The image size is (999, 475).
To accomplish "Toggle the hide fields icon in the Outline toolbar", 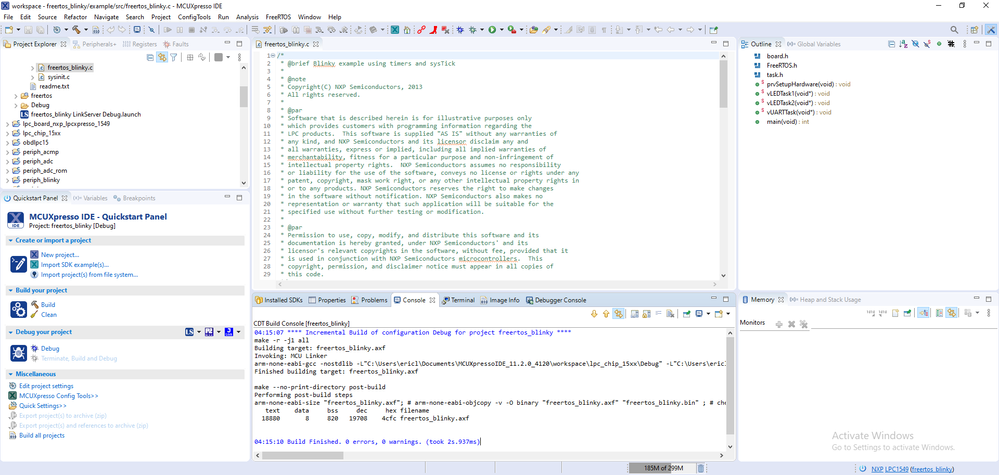I will coord(915,44).
